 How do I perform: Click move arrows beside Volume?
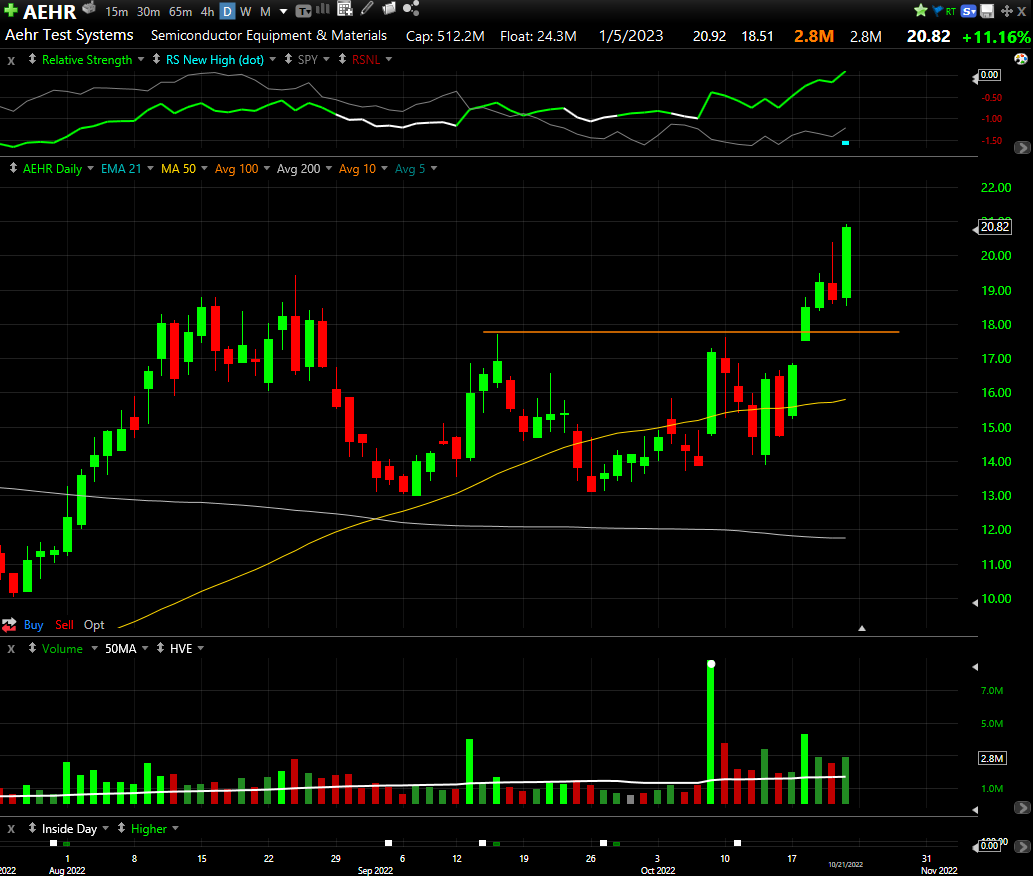pyautogui.click(x=32, y=648)
